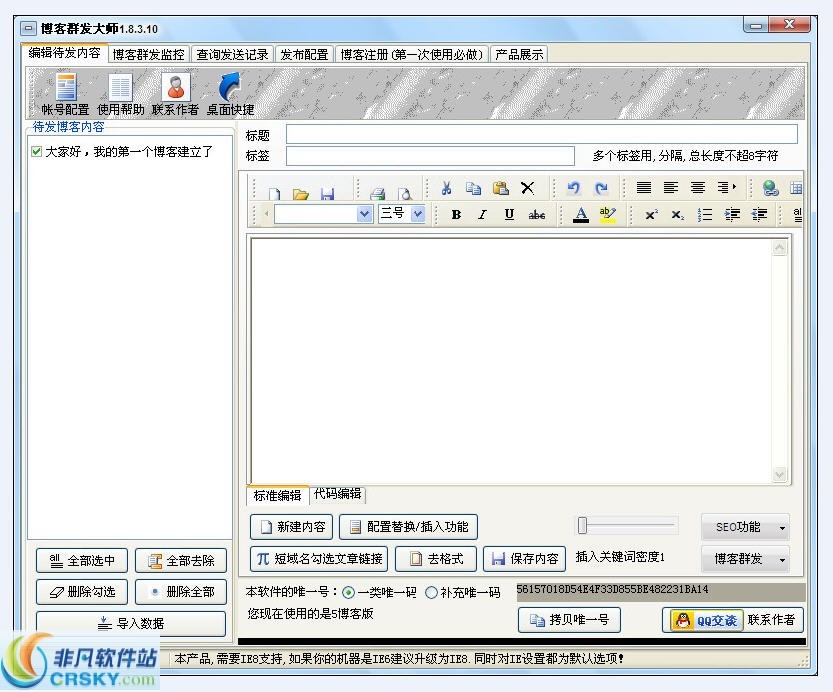This screenshot has width=833, height=692.
Task: Toggle bold formatting in the editor
Action: (x=456, y=214)
